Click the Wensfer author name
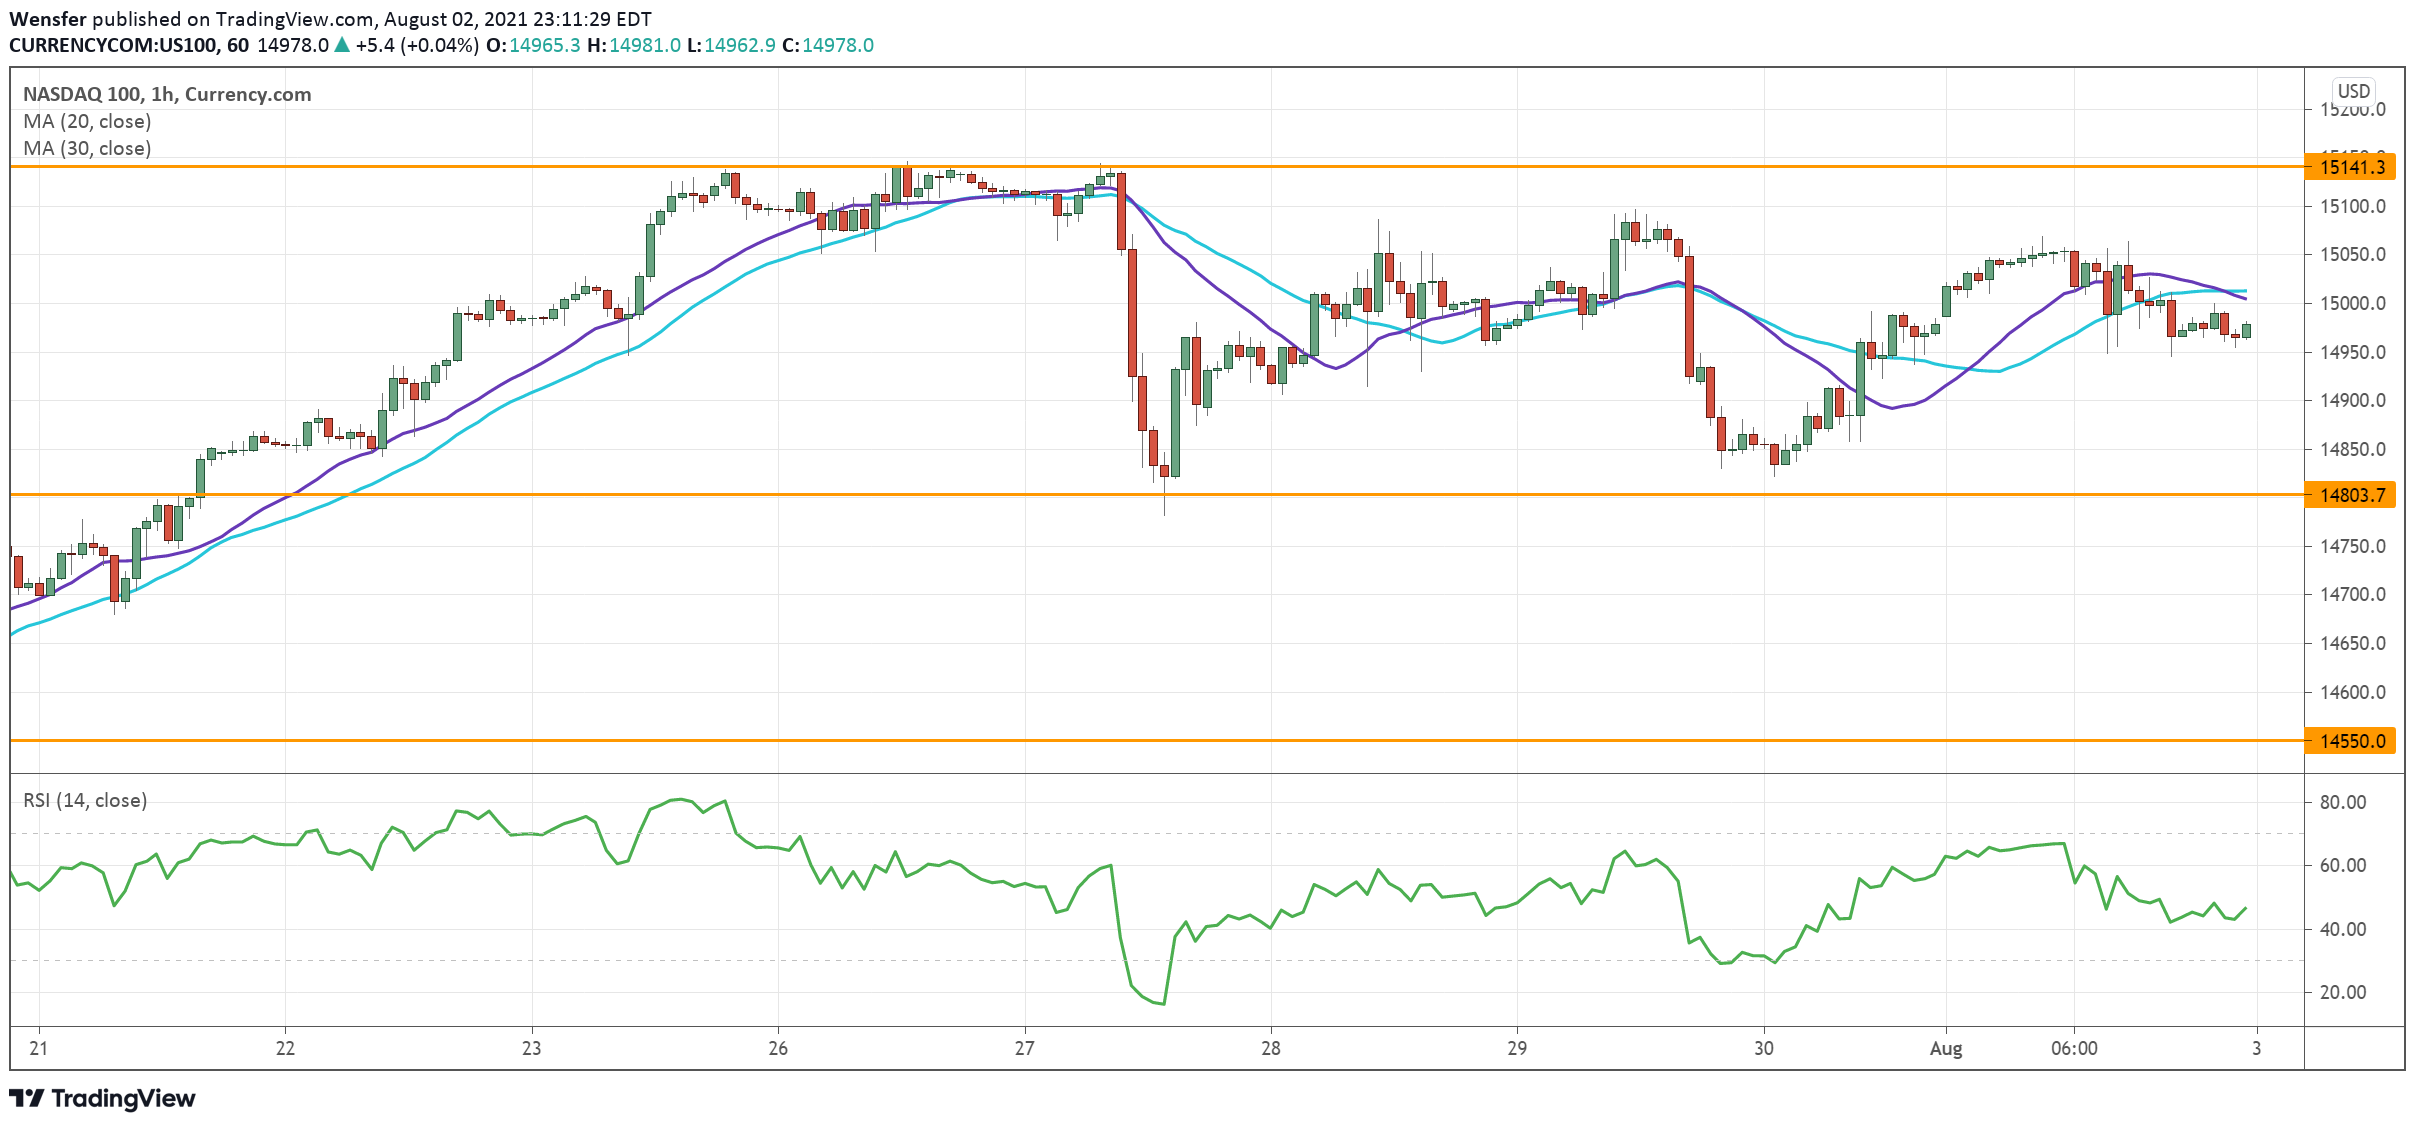 tap(47, 19)
